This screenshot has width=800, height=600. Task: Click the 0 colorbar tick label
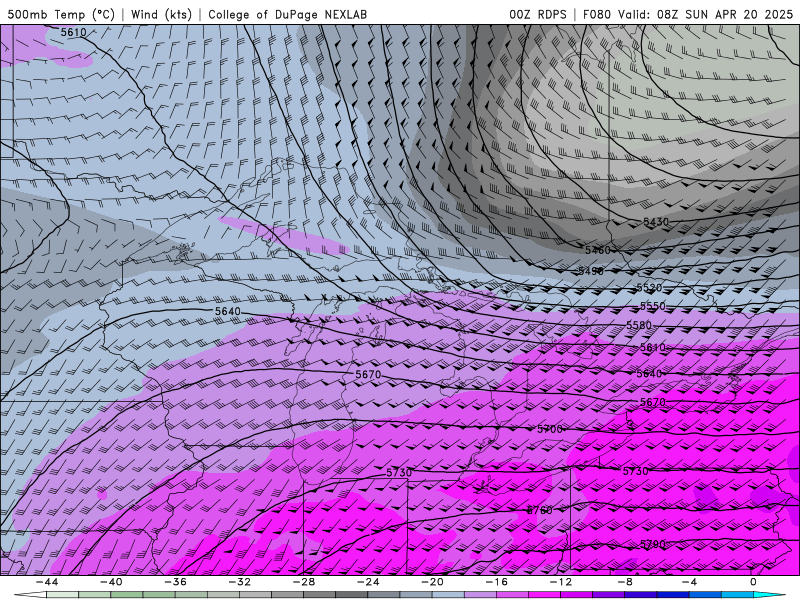tap(753, 582)
